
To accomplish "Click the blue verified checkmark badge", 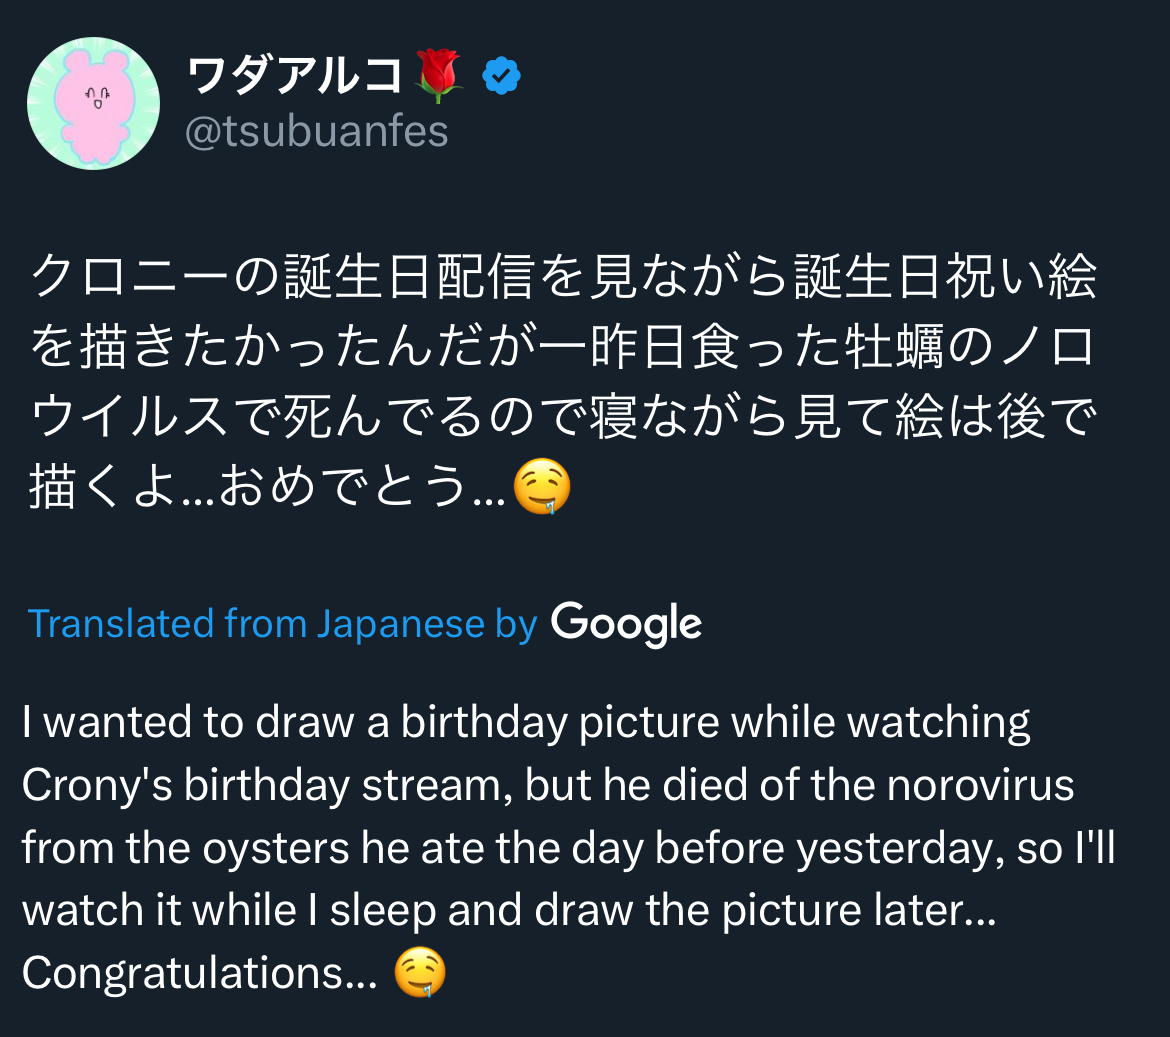I will (x=502, y=76).
